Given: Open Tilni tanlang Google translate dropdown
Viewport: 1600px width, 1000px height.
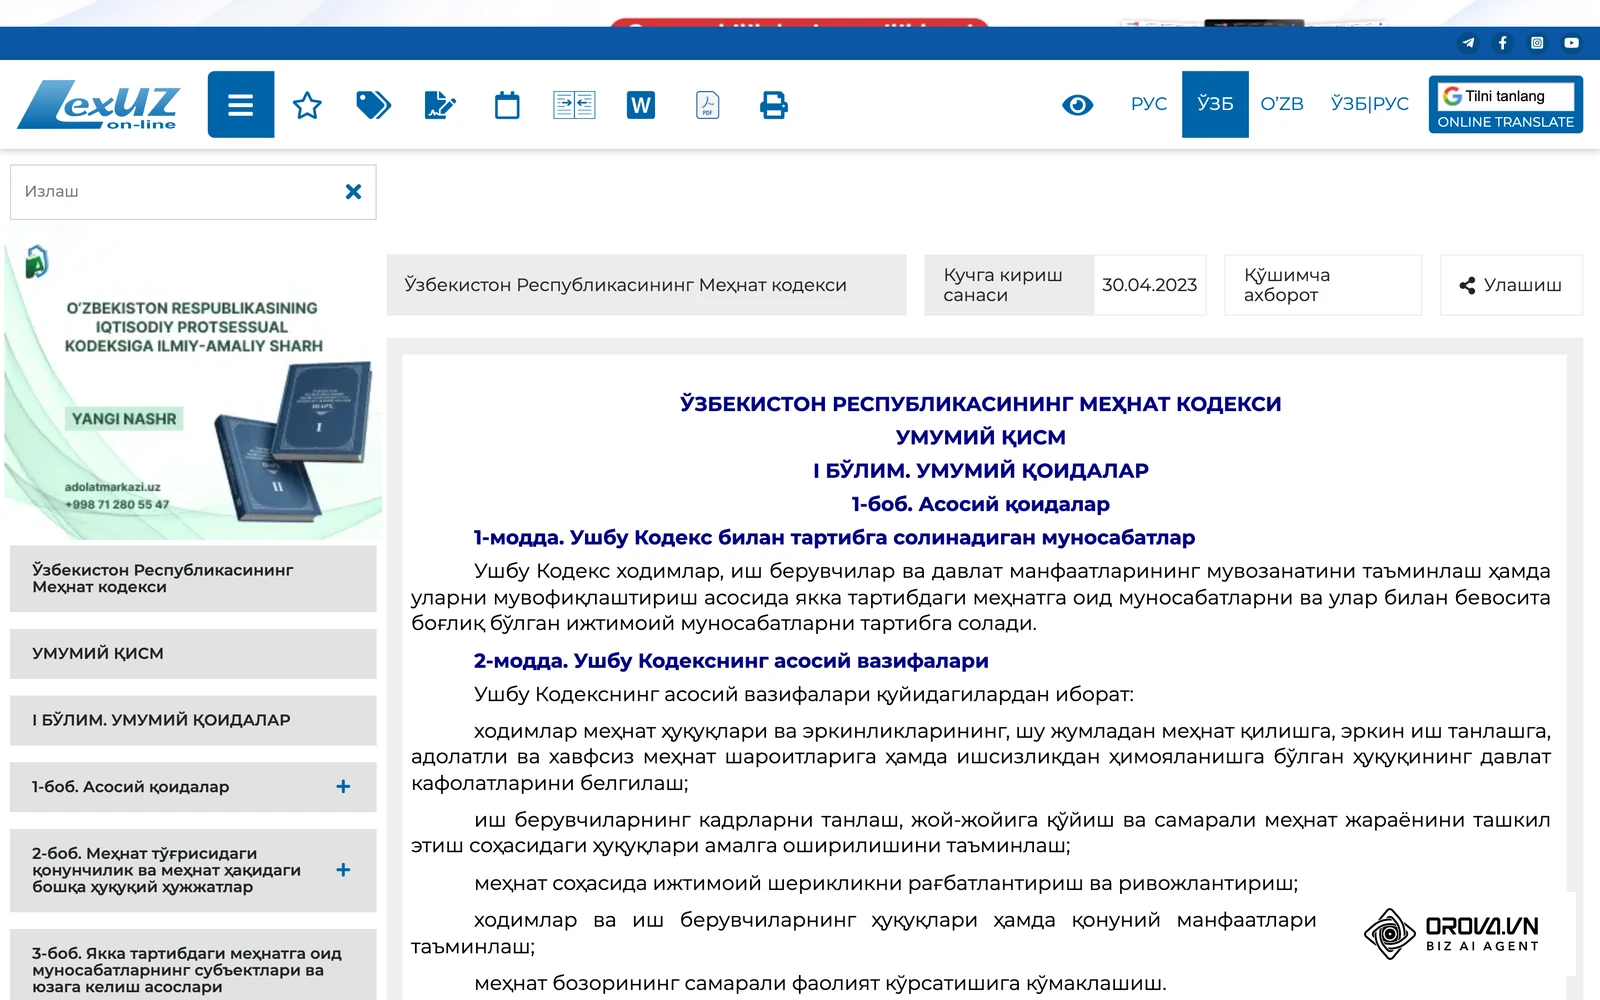Looking at the screenshot, I should (1505, 96).
